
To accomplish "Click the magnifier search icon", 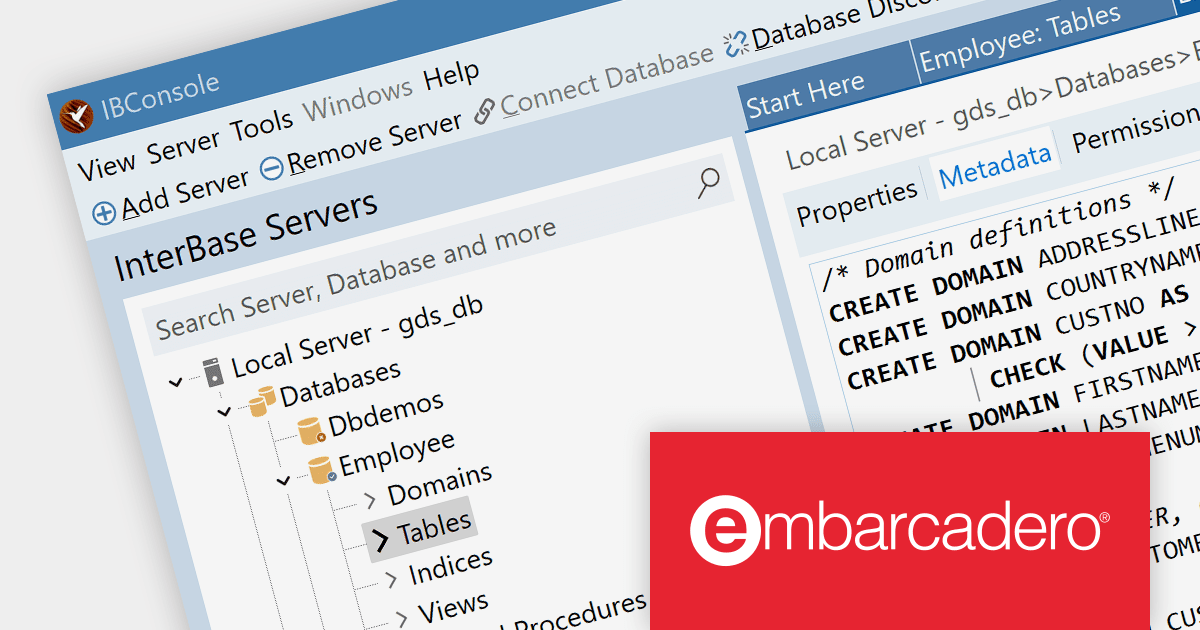I will [709, 182].
